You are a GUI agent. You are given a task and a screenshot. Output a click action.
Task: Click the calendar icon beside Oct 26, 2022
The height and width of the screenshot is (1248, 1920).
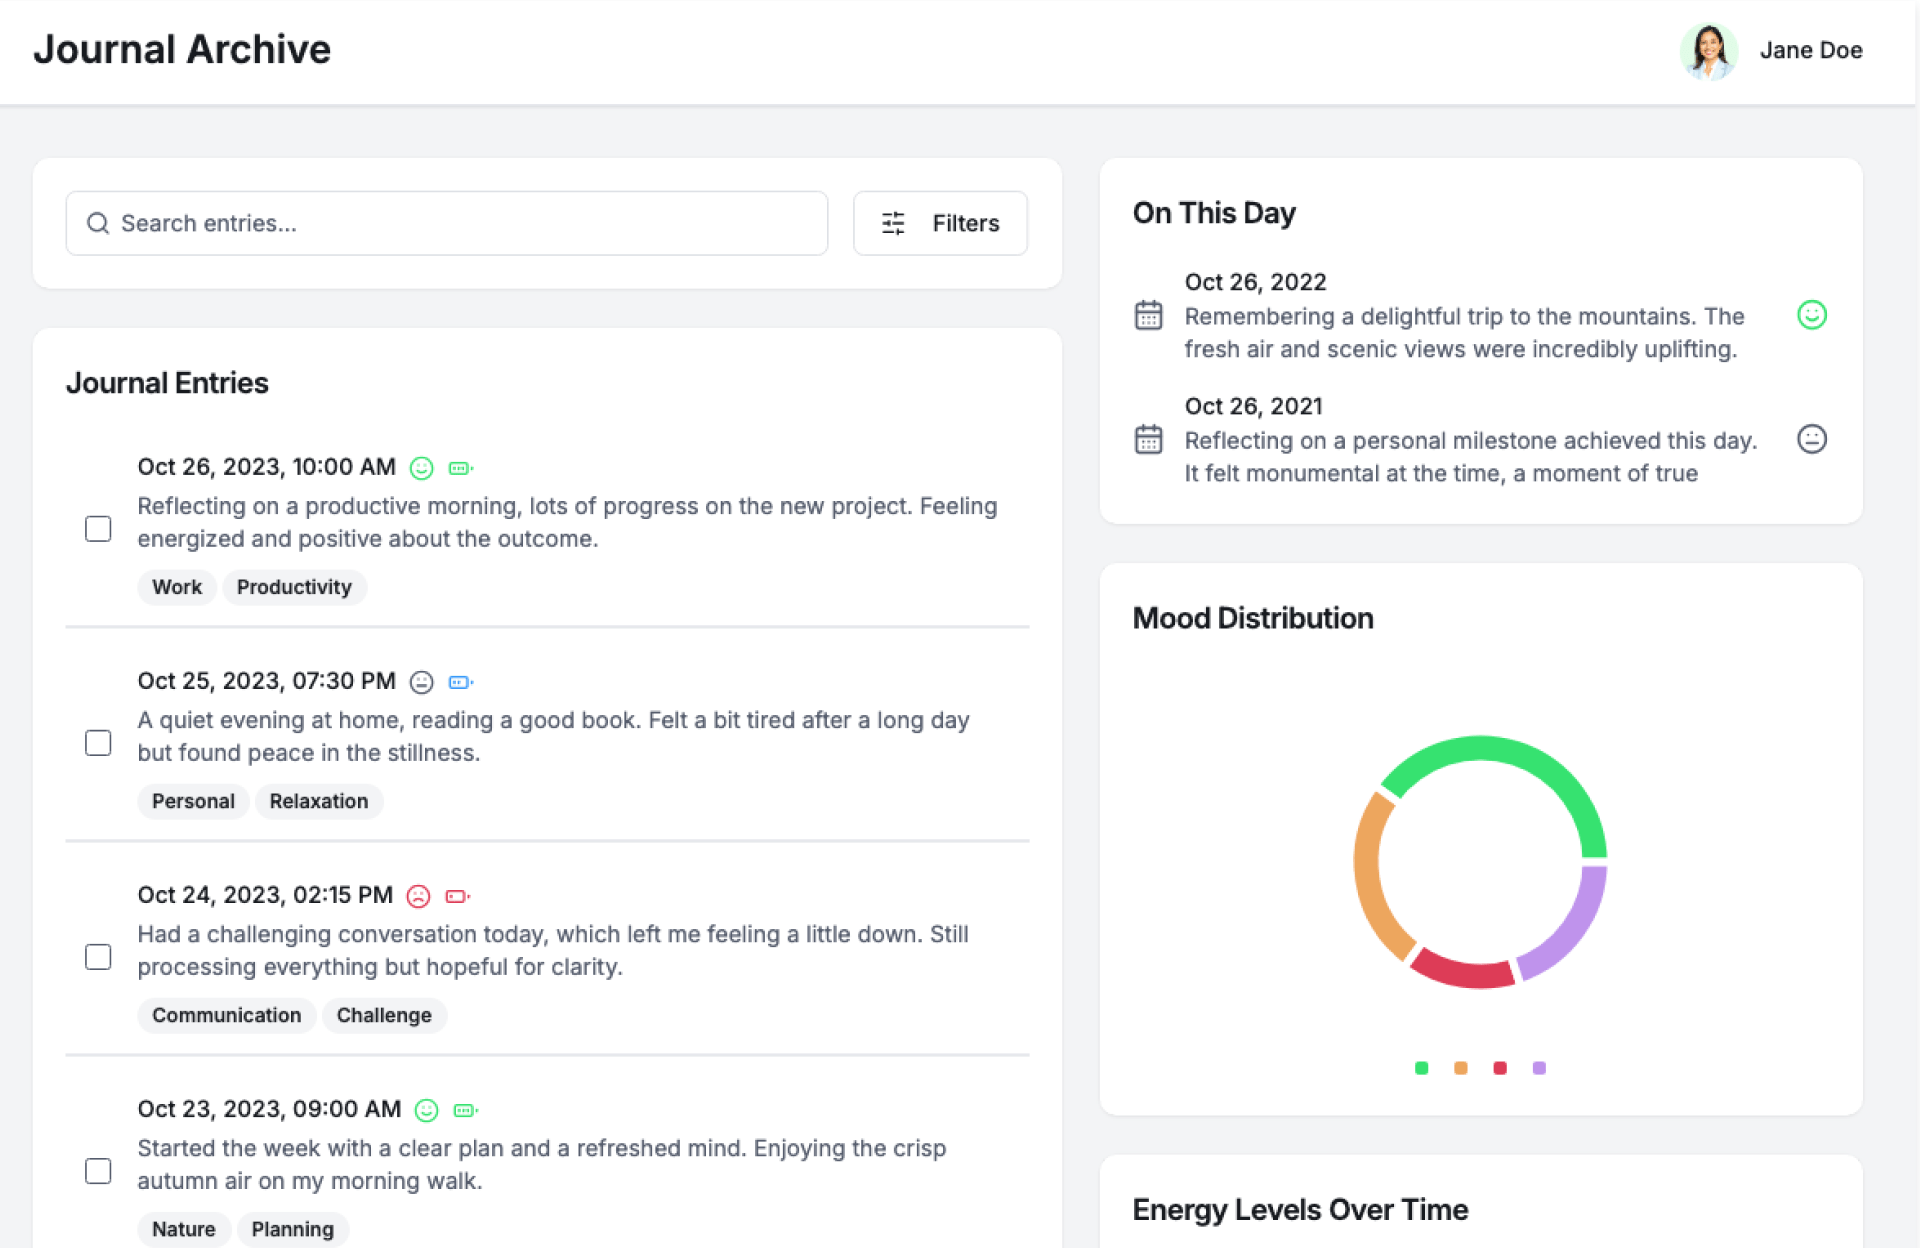pos(1149,315)
